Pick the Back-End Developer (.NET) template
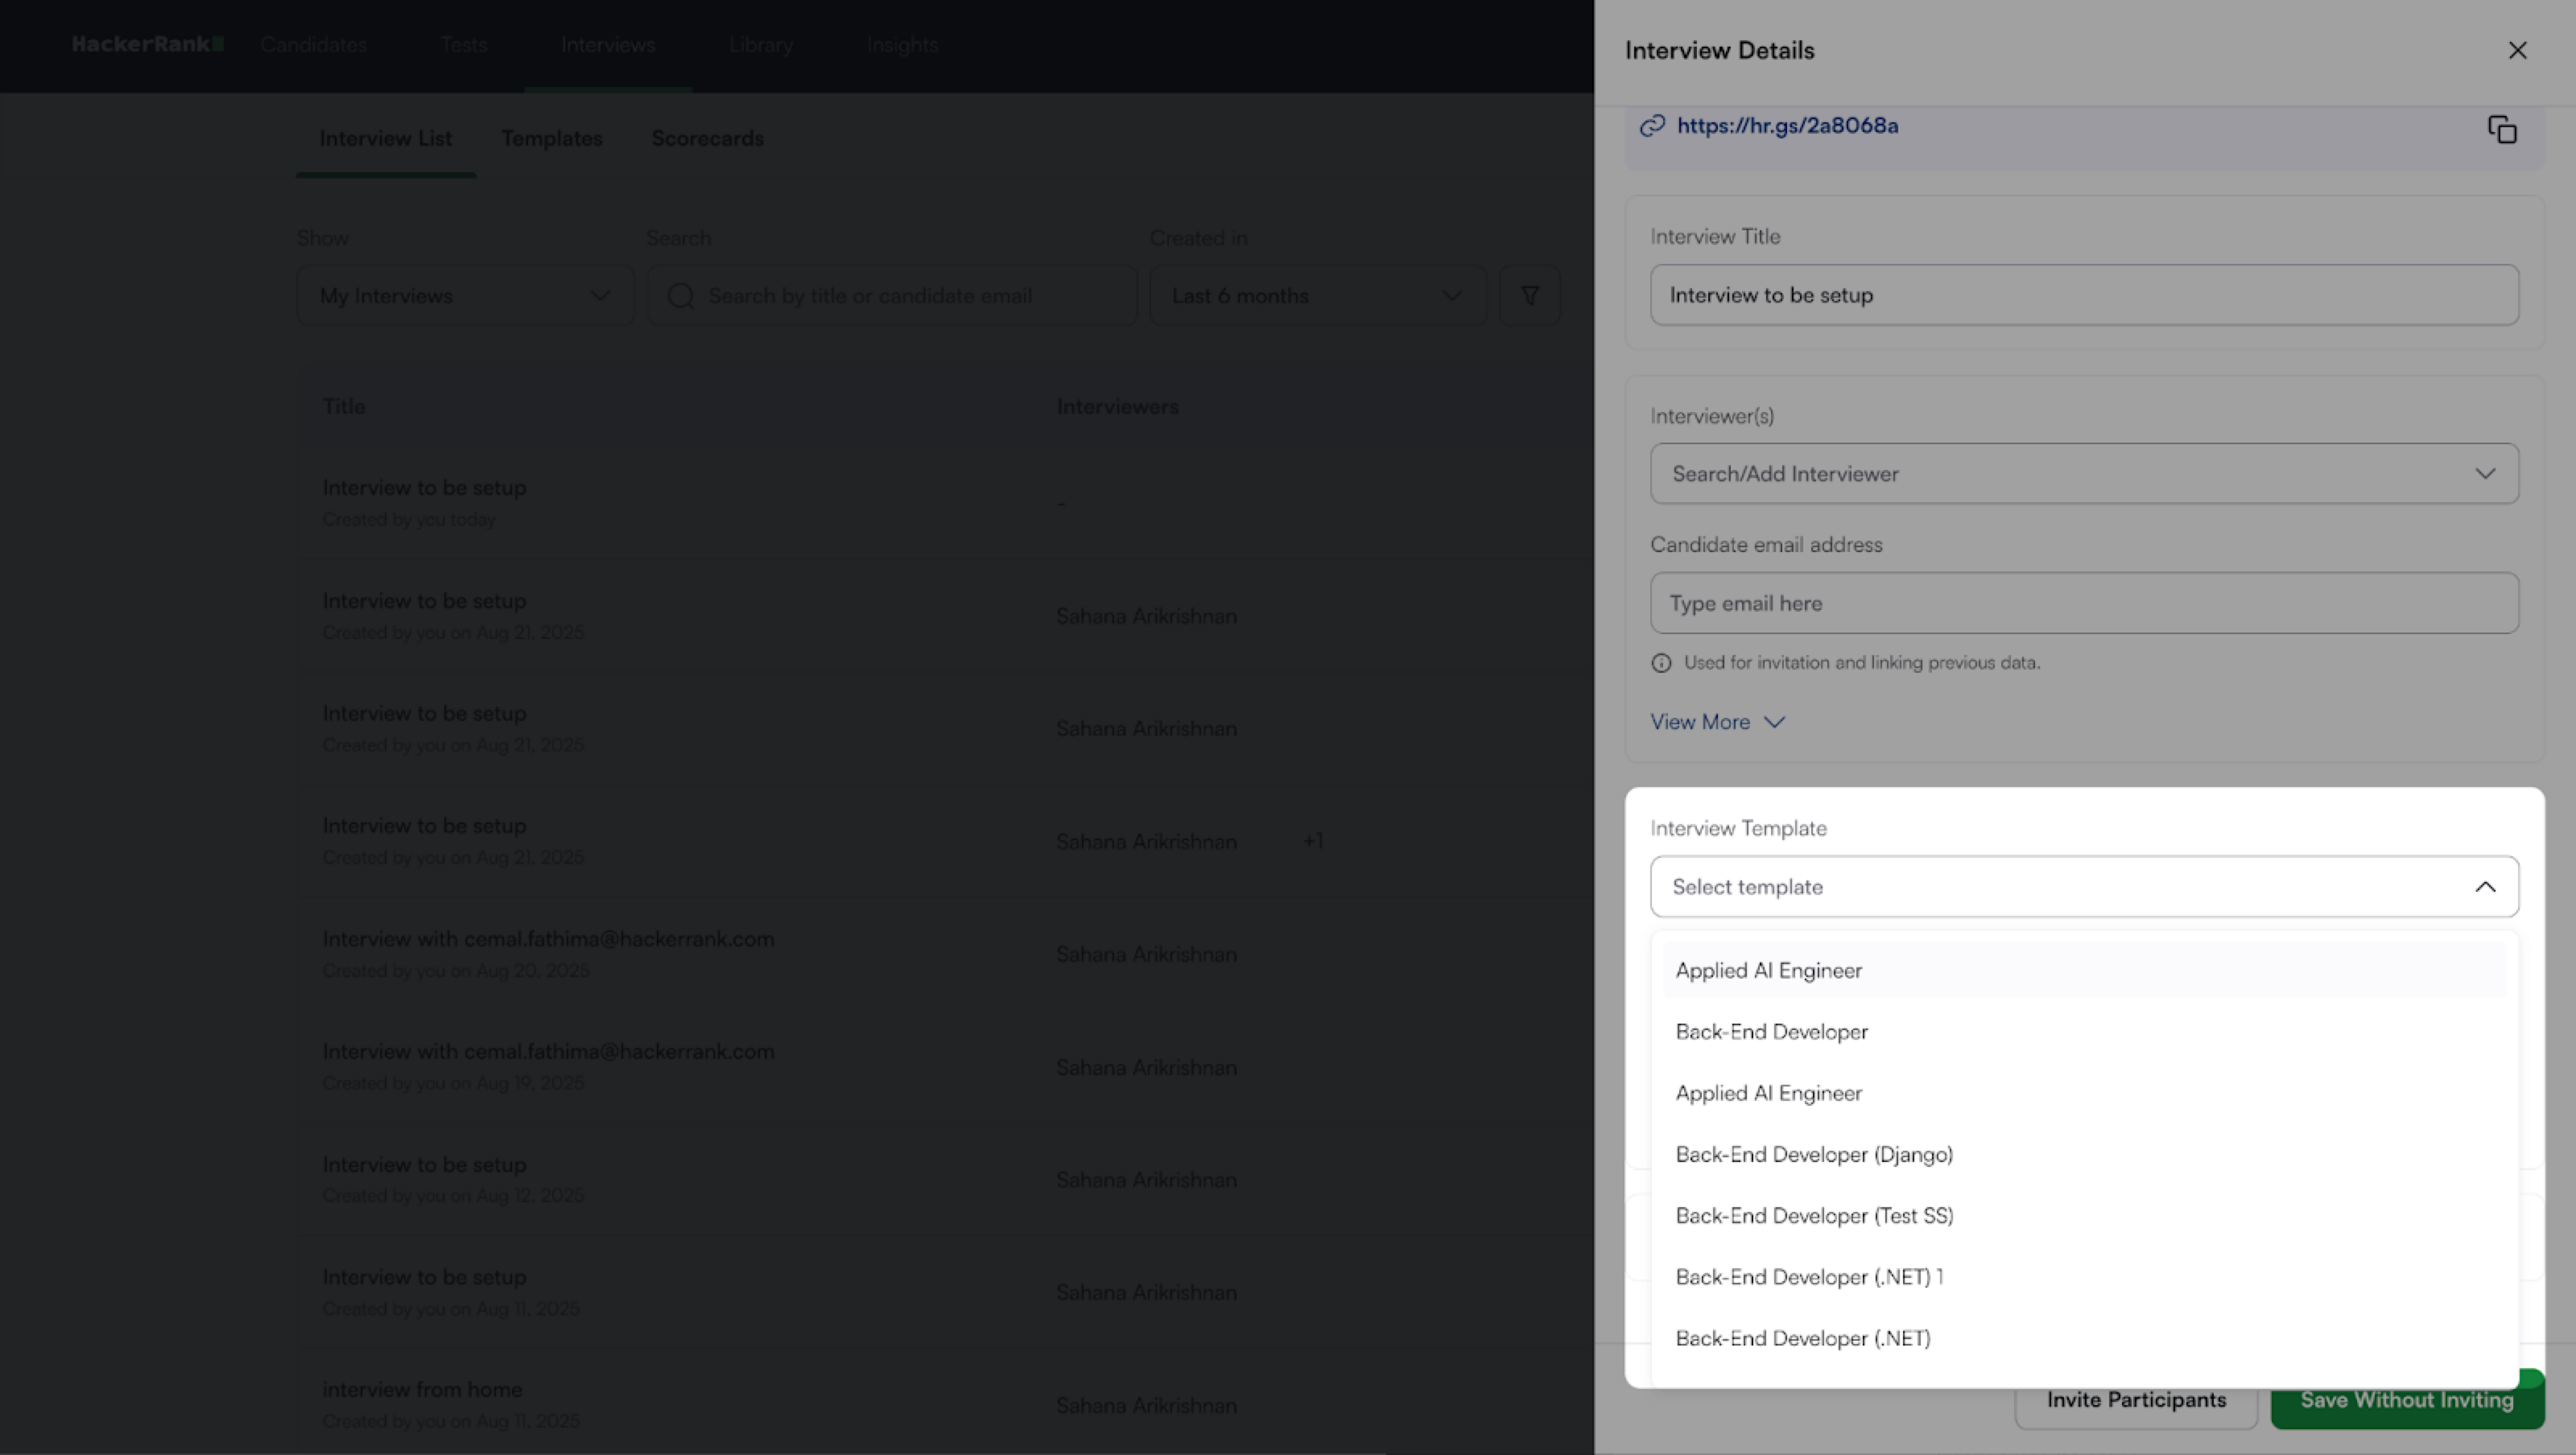The image size is (2576, 1455). (2084, 1338)
